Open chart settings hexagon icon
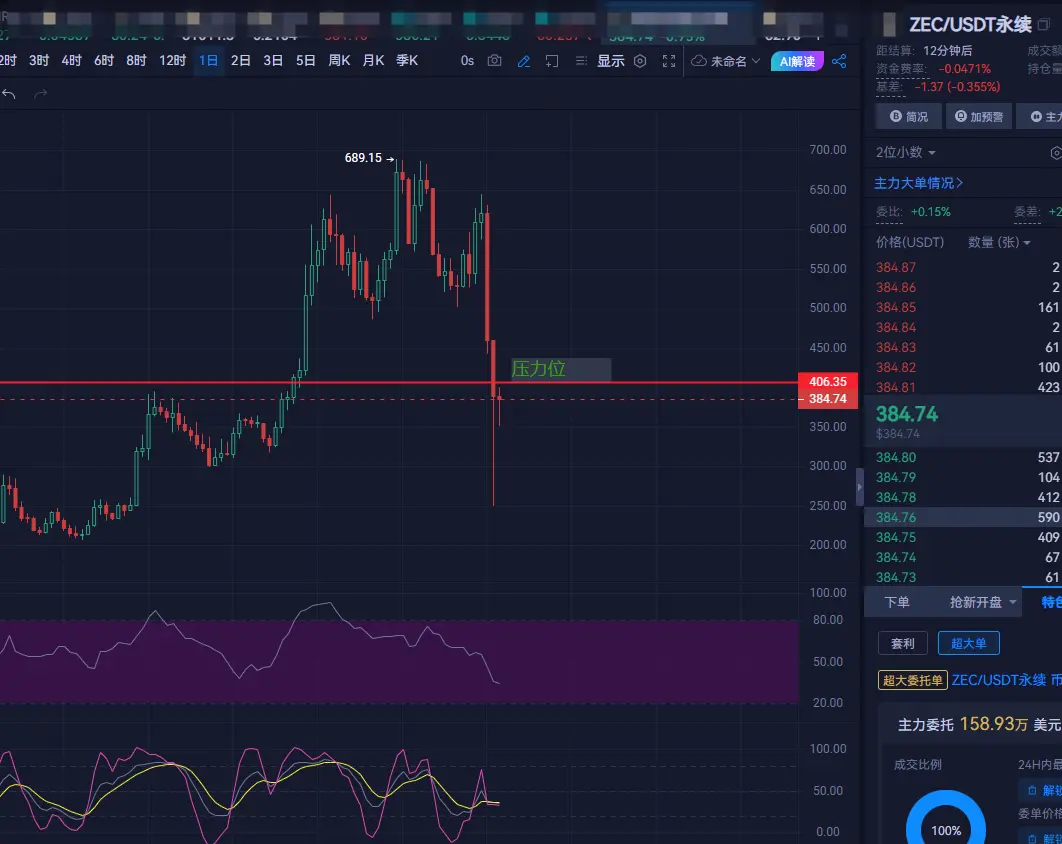Viewport: 1062px width, 844px height. tap(640, 61)
